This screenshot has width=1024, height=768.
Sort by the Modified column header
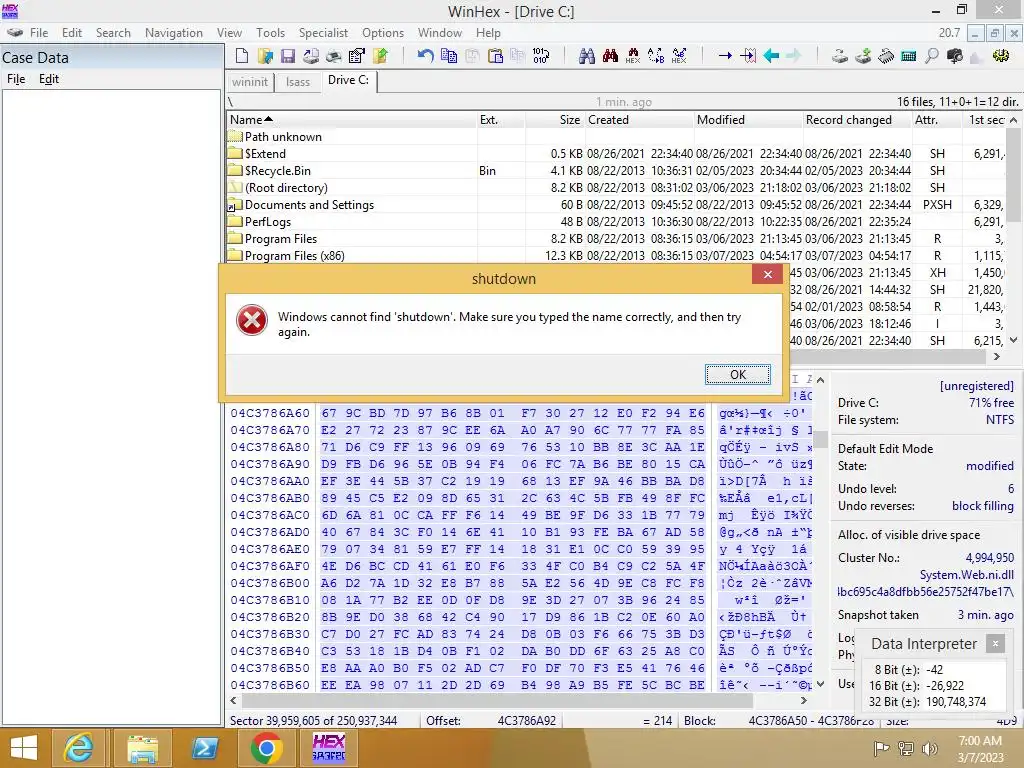point(748,120)
